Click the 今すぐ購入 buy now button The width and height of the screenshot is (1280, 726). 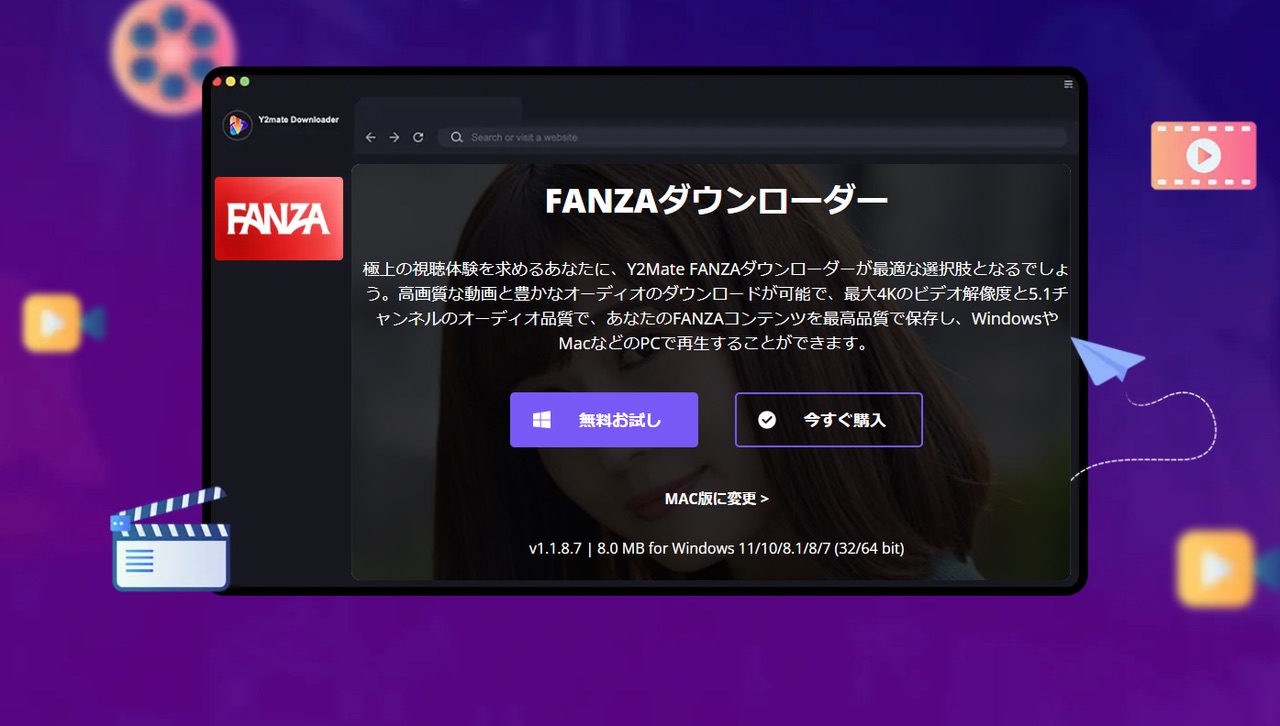pyautogui.click(x=828, y=420)
